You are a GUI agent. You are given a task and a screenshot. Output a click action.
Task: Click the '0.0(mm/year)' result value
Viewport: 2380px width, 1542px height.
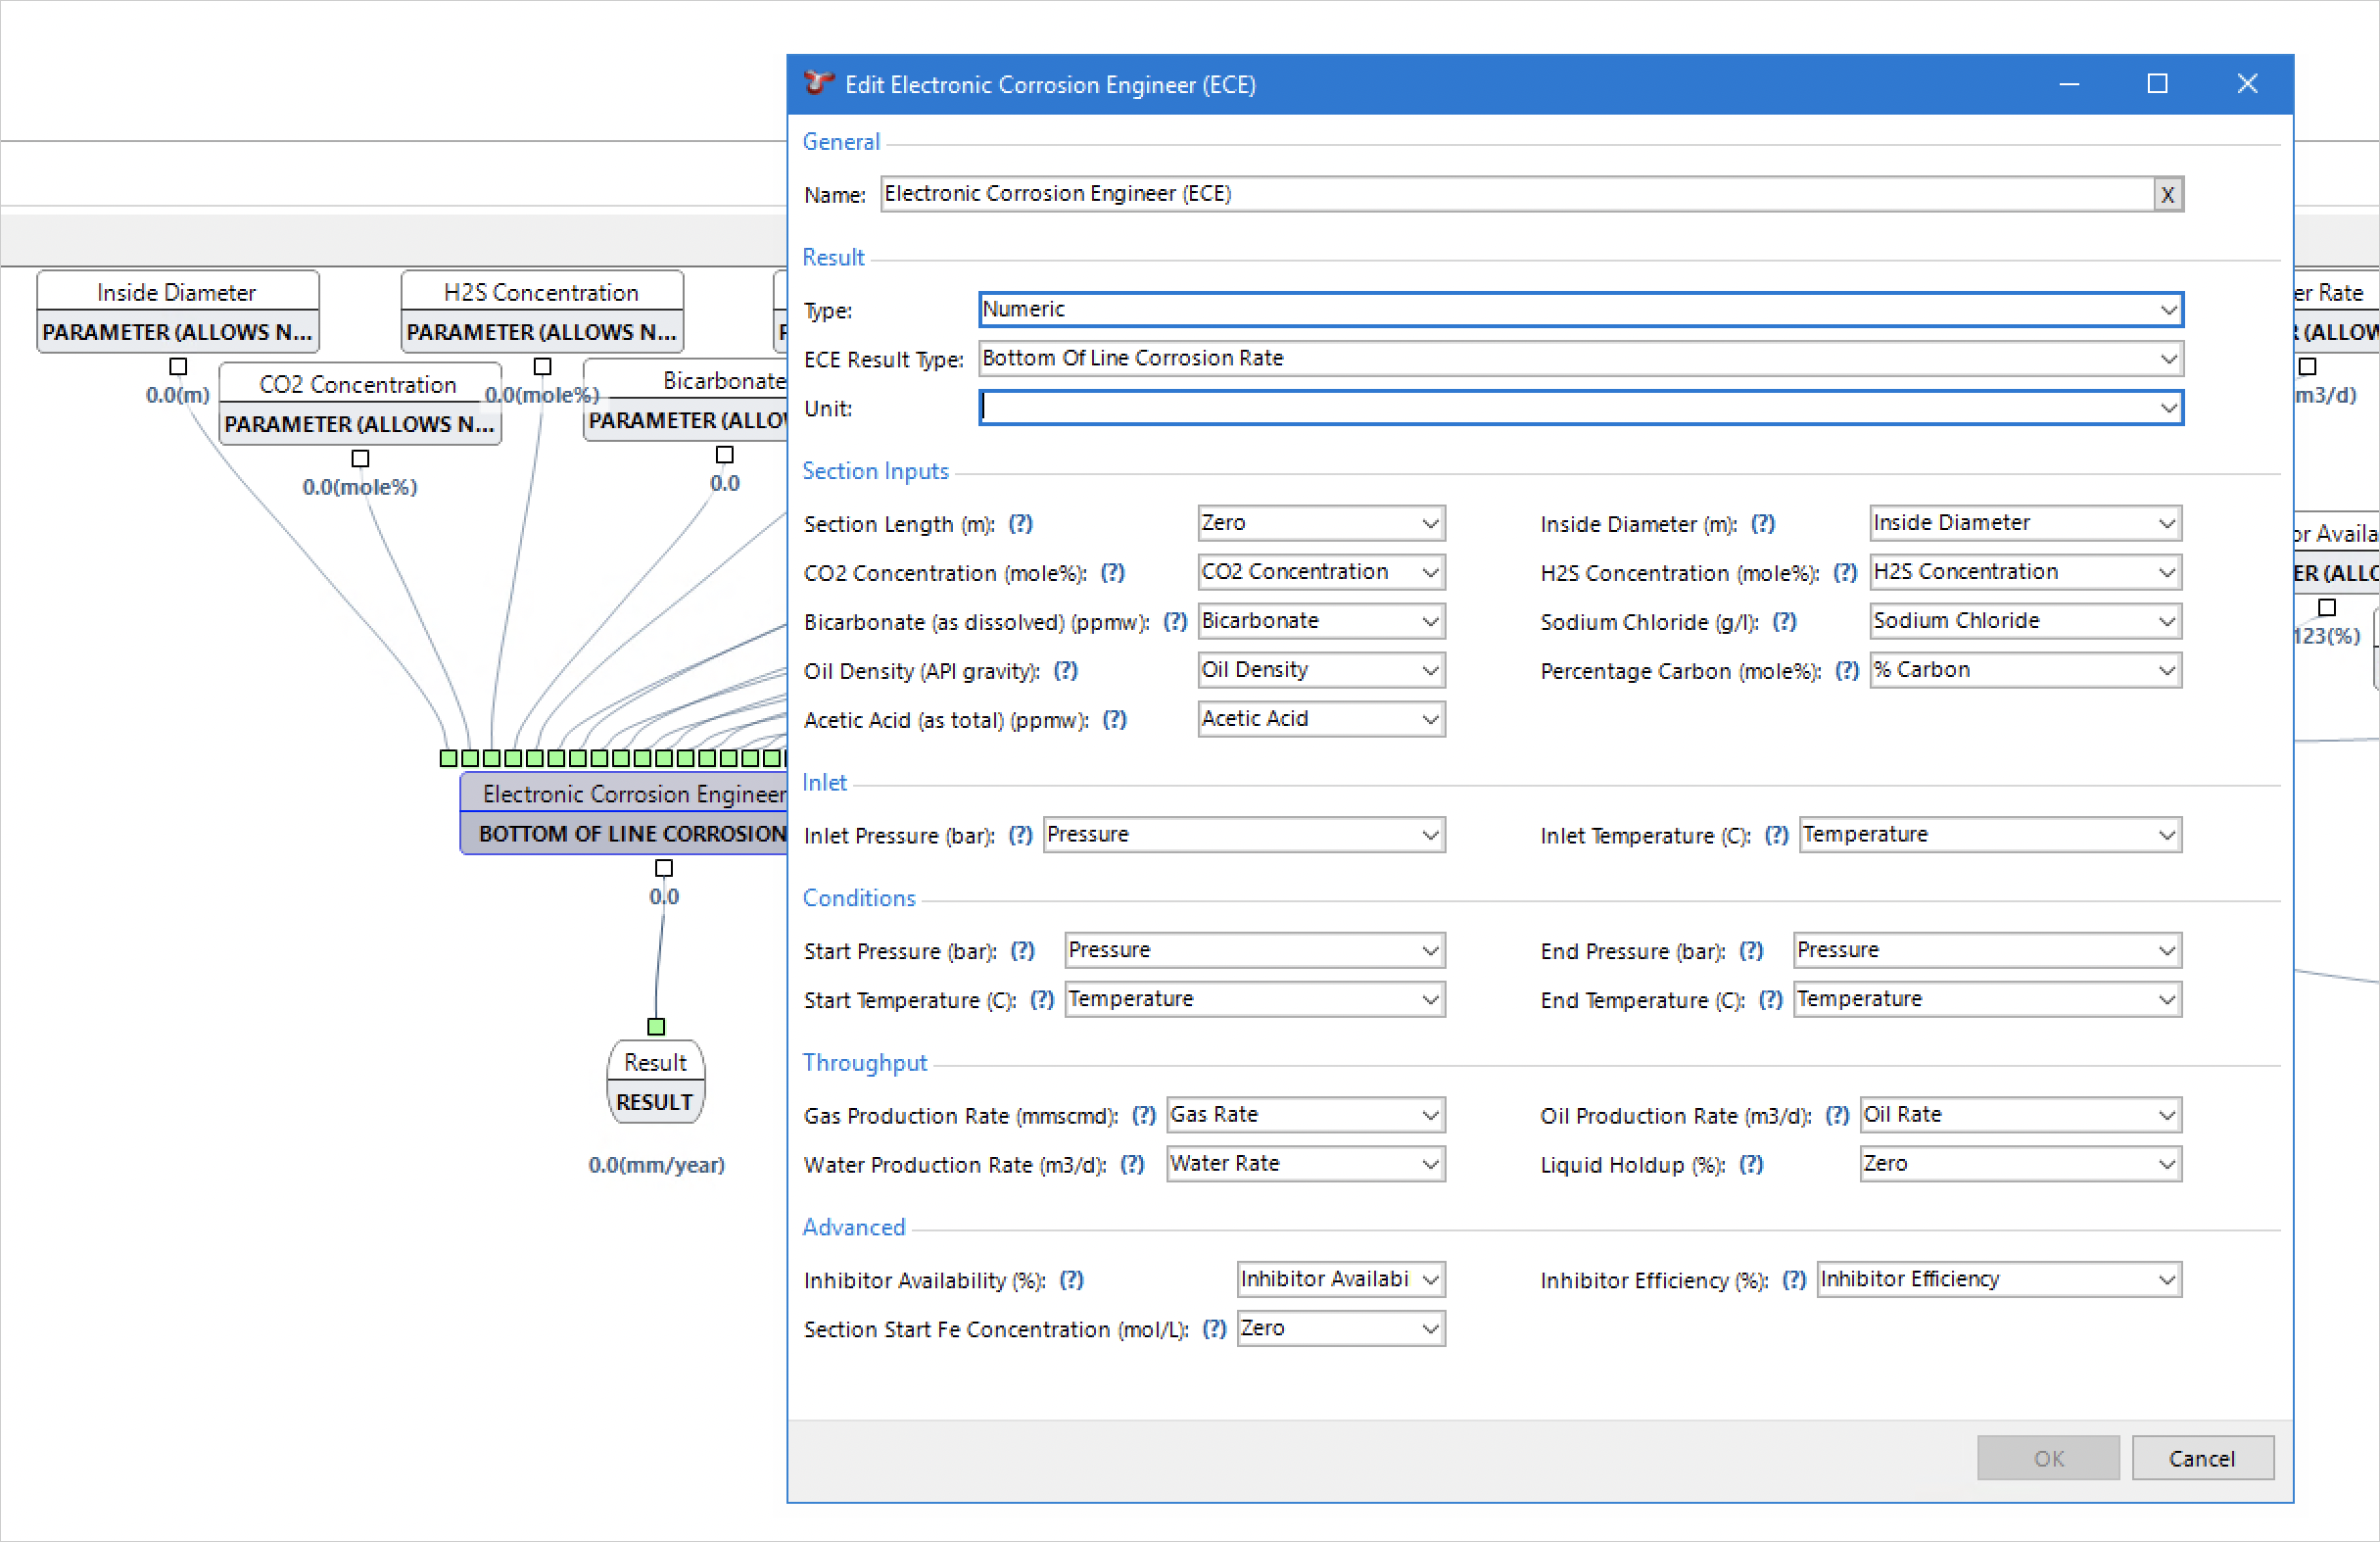tap(656, 1164)
